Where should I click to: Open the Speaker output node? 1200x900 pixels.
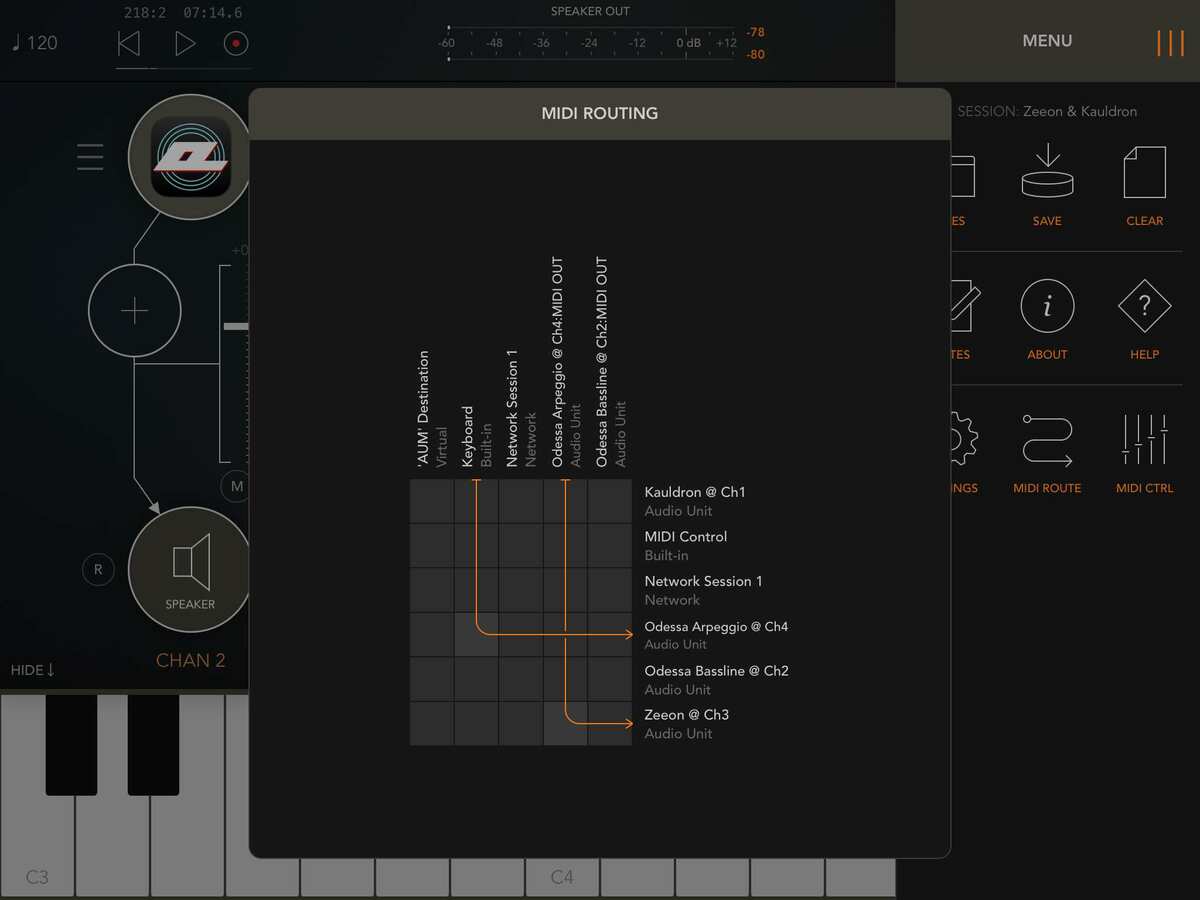[190, 569]
